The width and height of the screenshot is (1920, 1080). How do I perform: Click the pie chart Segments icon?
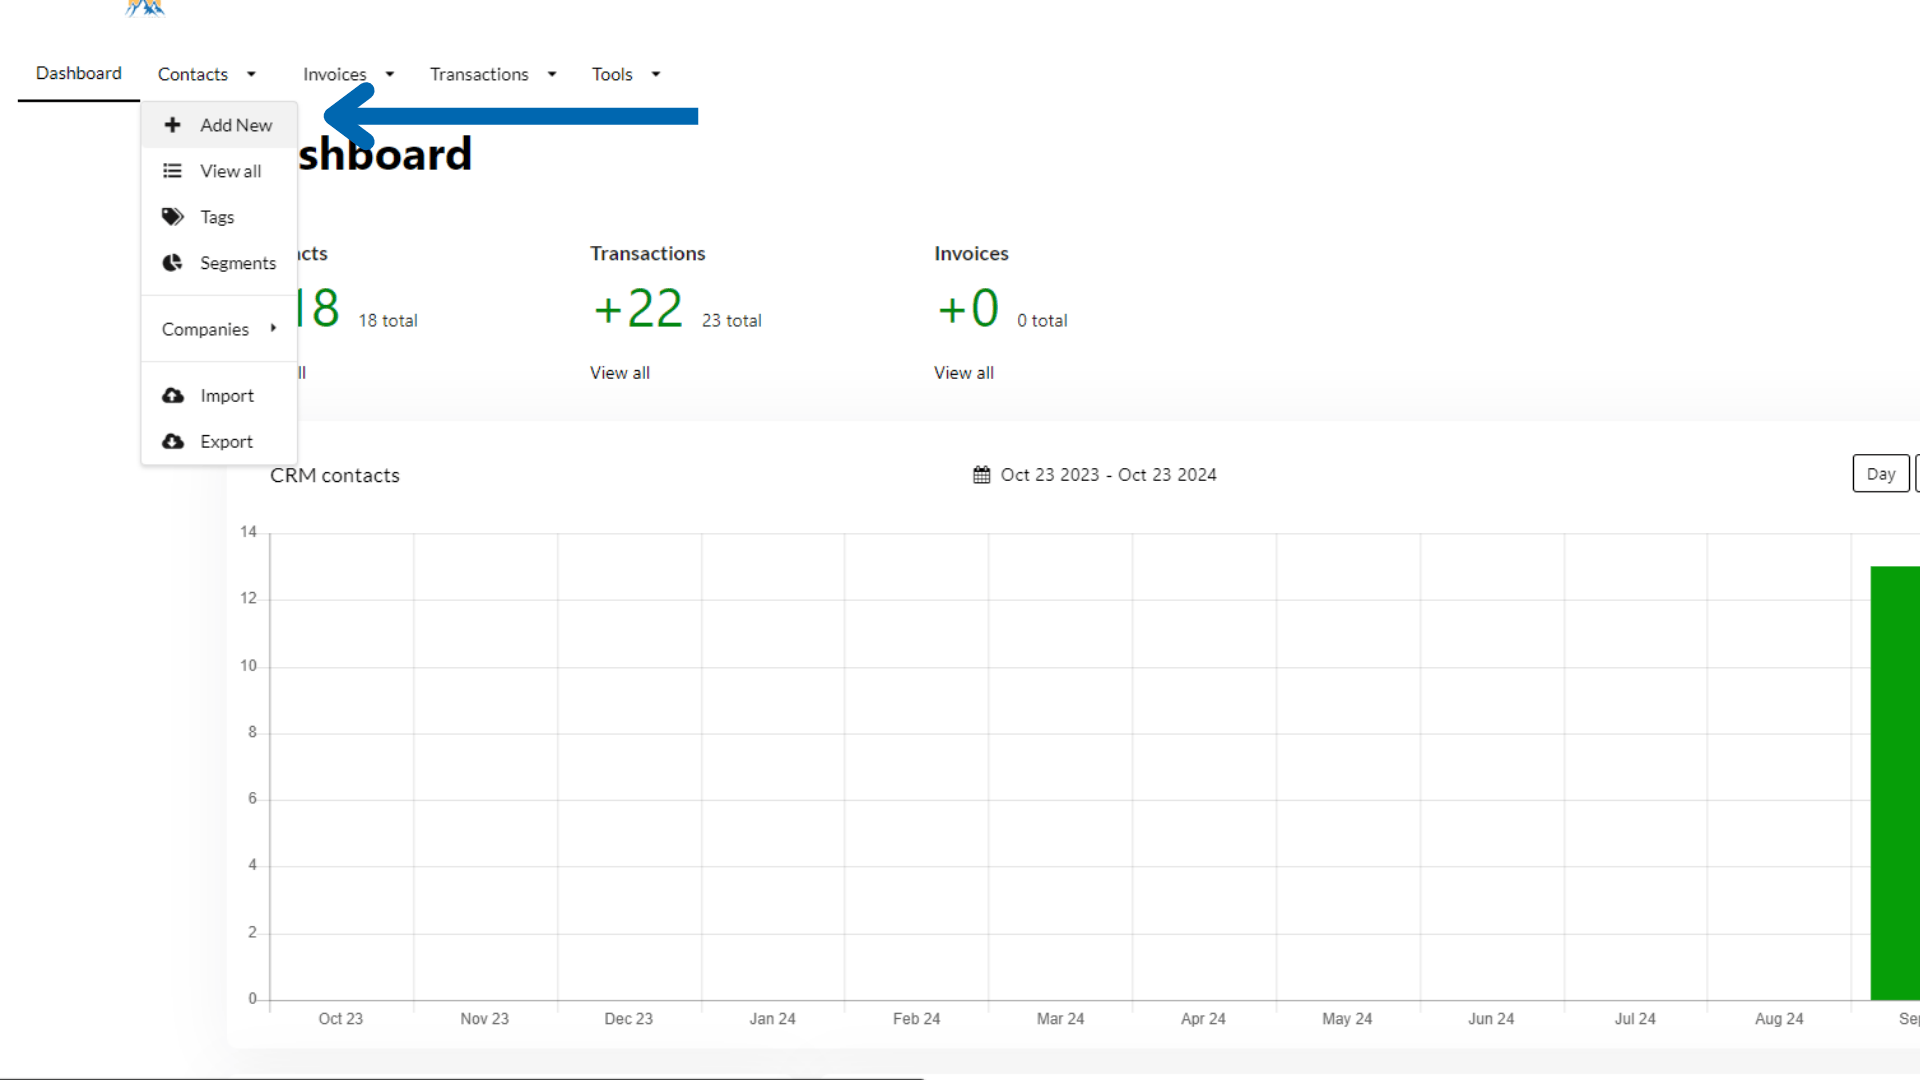(172, 263)
